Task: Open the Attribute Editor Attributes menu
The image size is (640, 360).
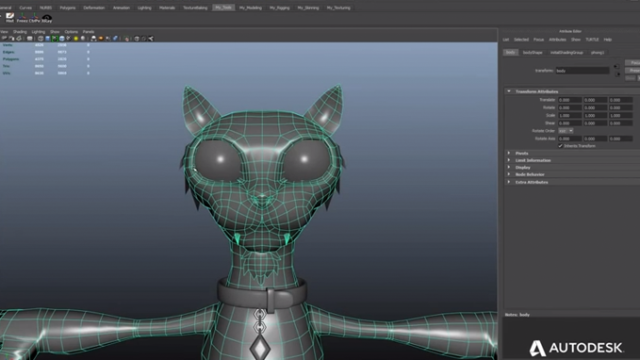Action: click(557, 40)
